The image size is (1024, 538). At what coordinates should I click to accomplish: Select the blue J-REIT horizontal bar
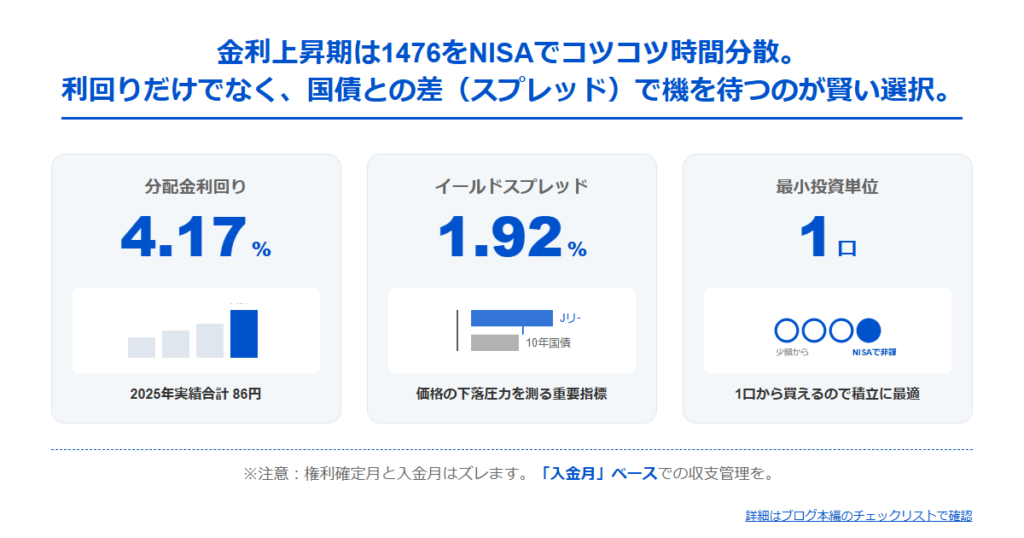point(511,318)
